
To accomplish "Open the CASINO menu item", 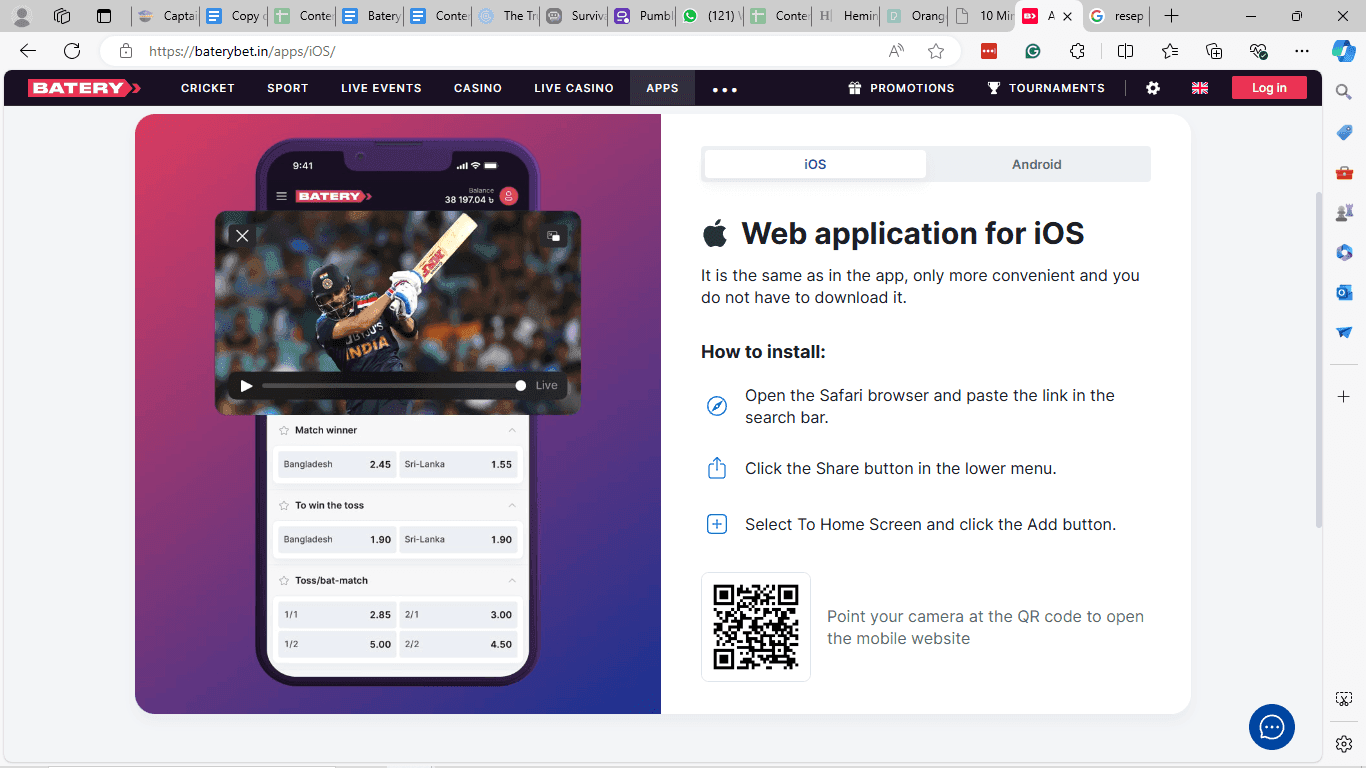I will pyautogui.click(x=477, y=88).
